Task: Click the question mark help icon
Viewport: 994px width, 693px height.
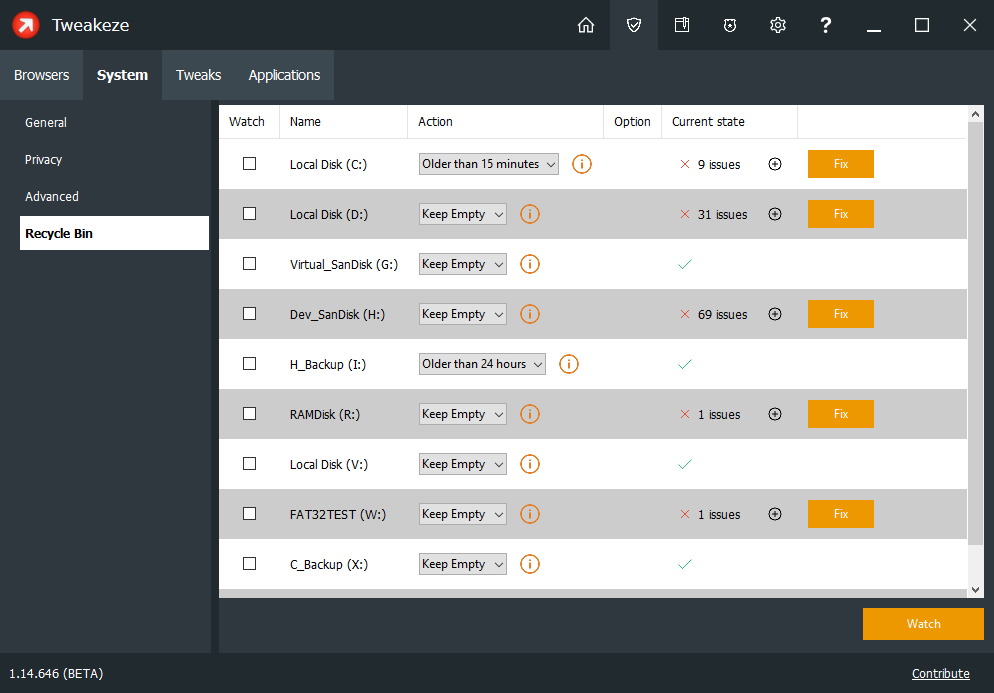Action: (825, 25)
